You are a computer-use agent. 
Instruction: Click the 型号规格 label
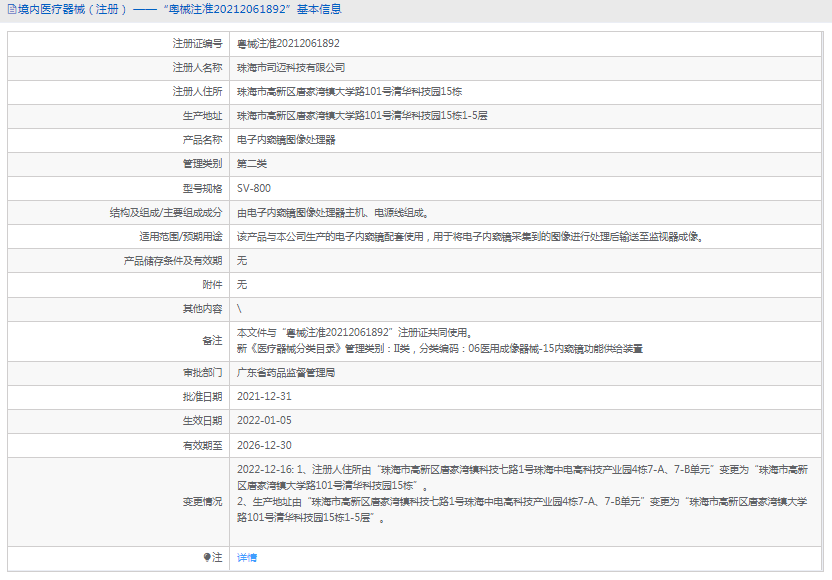click(x=202, y=188)
